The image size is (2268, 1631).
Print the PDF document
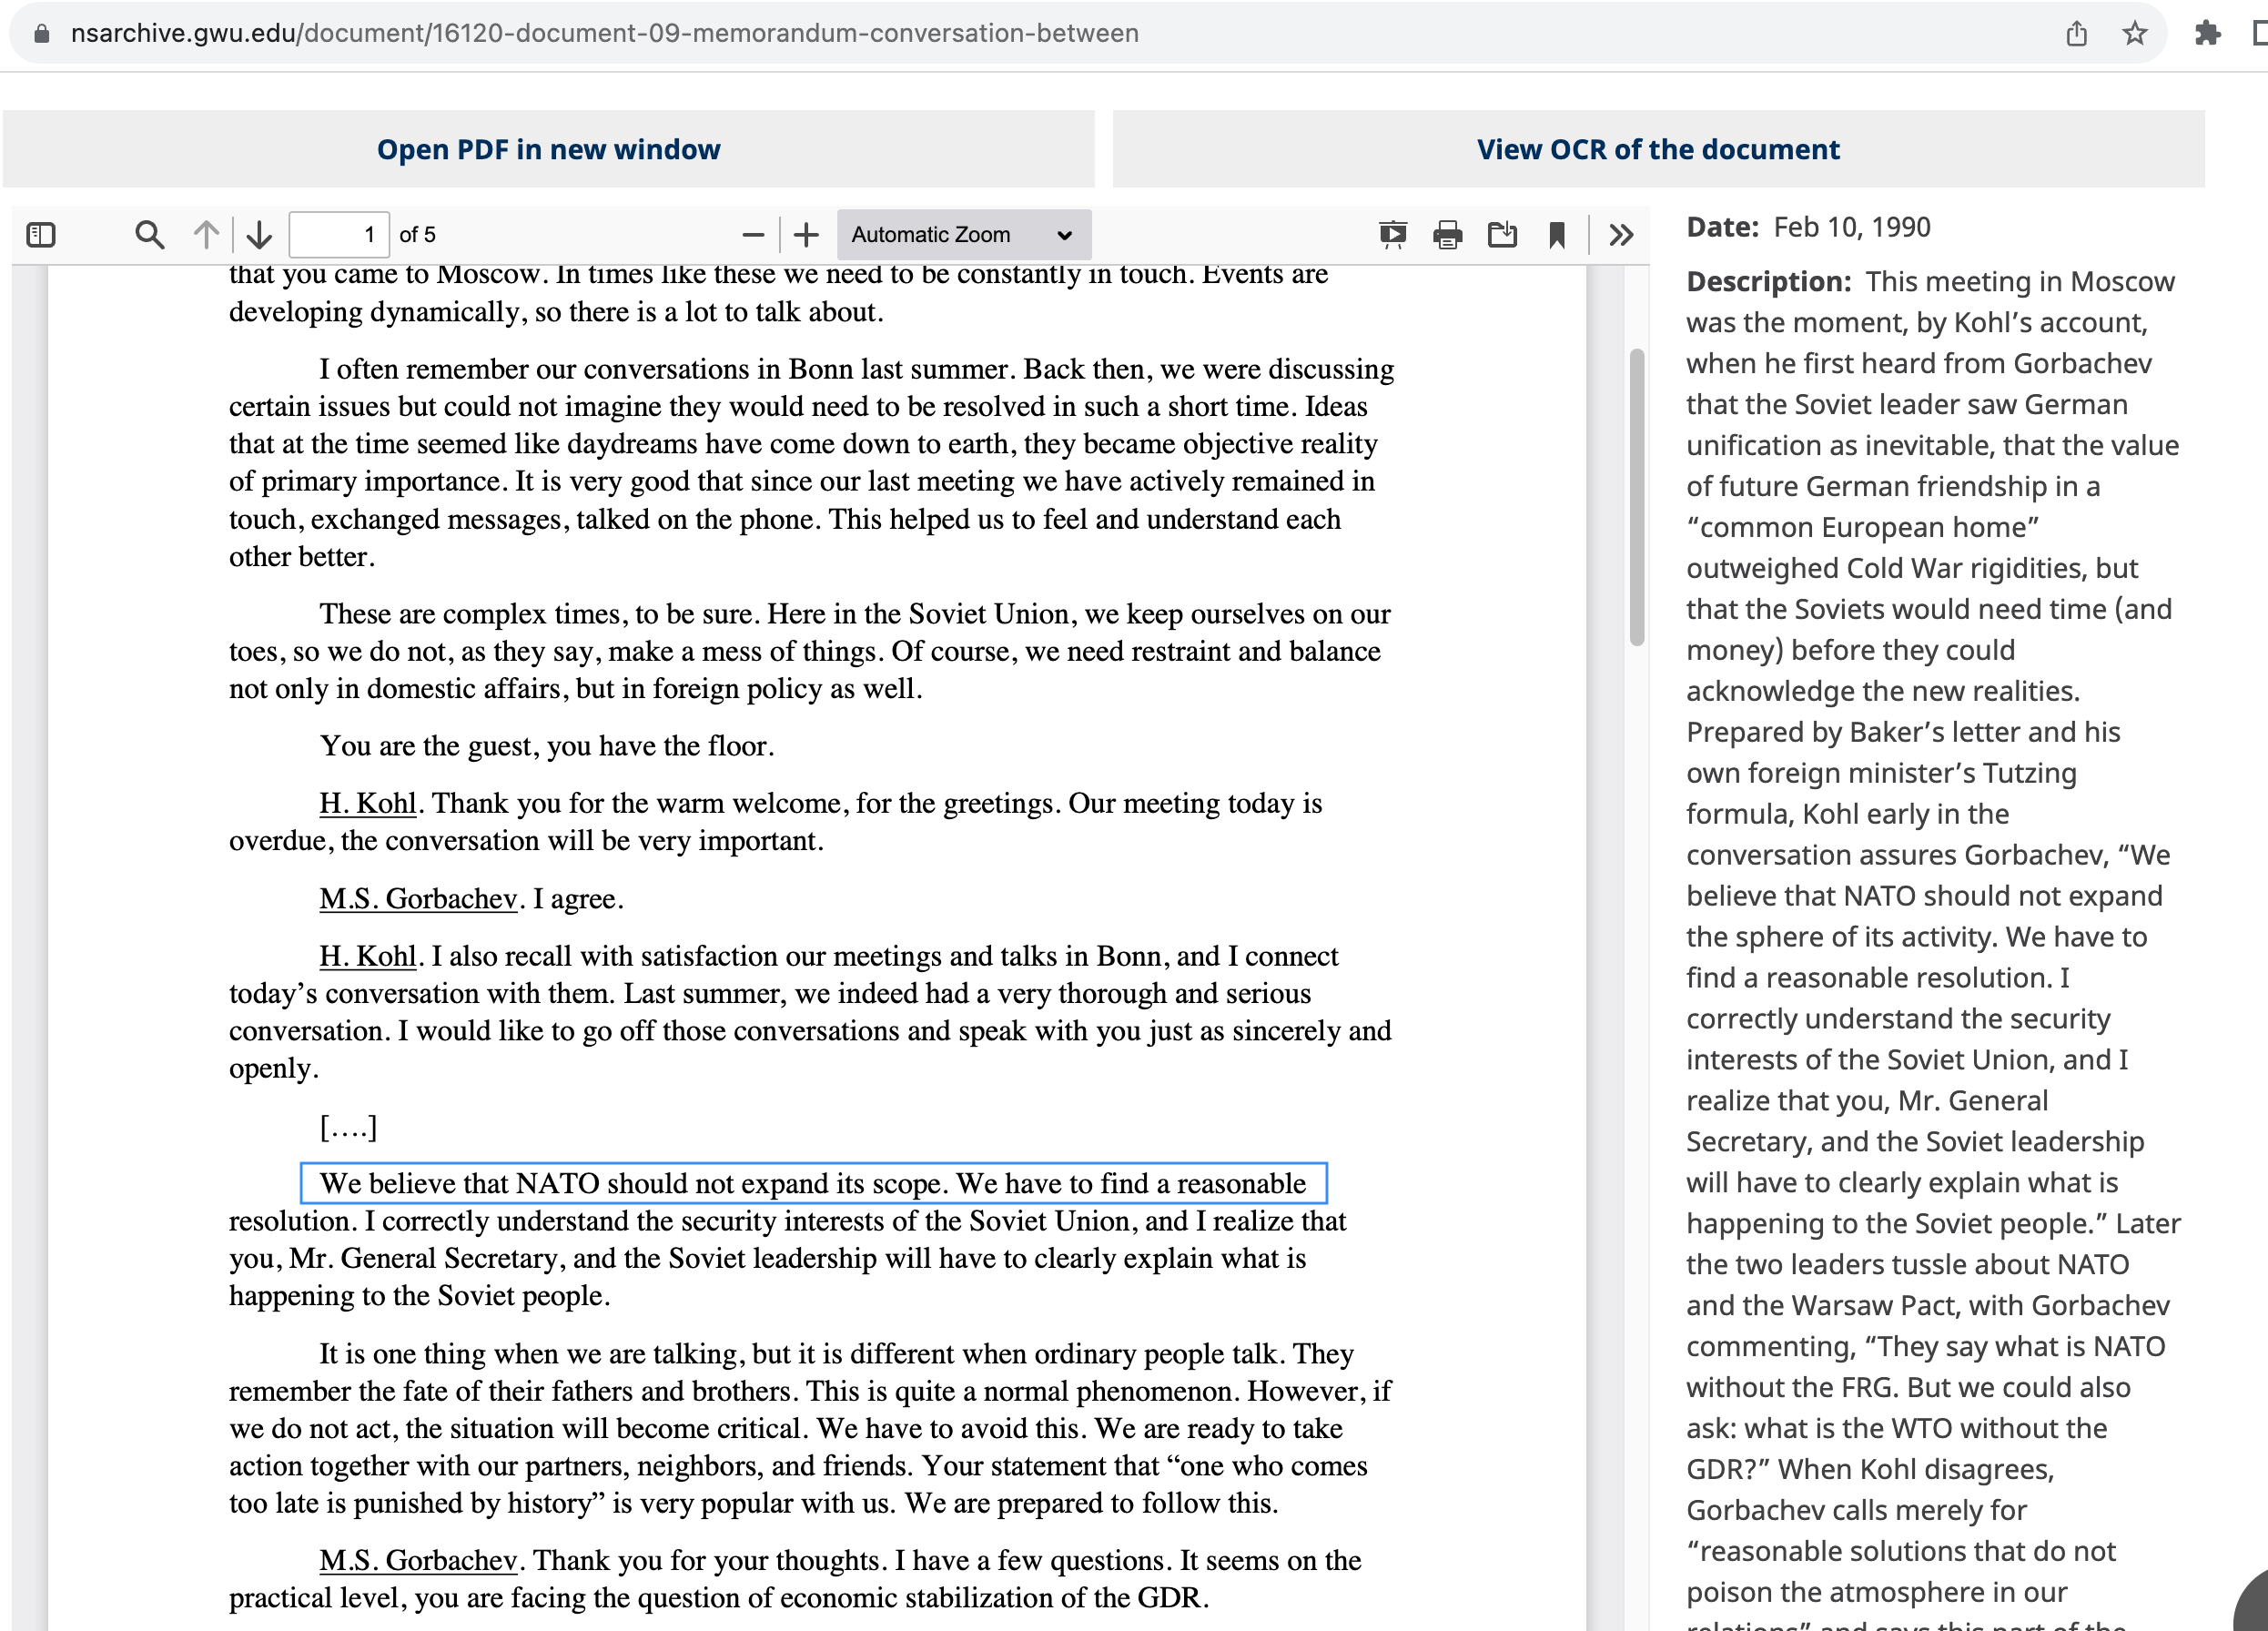coord(1447,235)
